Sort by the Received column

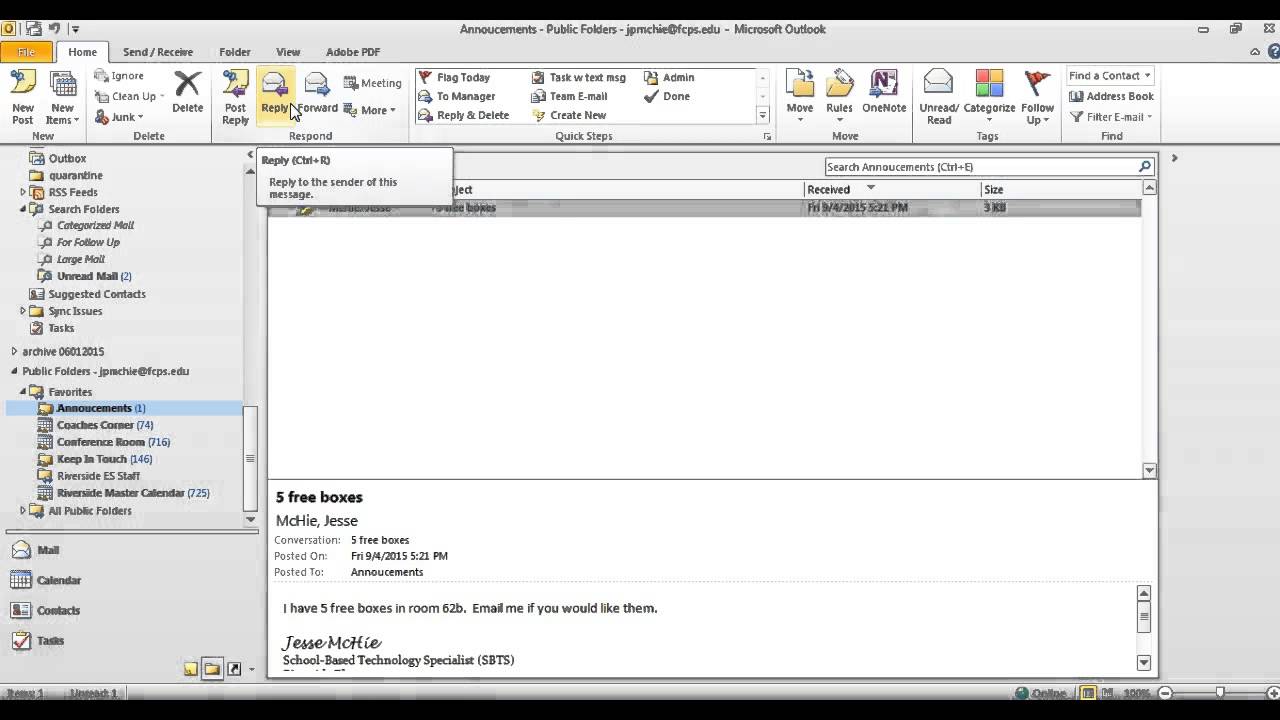point(892,189)
